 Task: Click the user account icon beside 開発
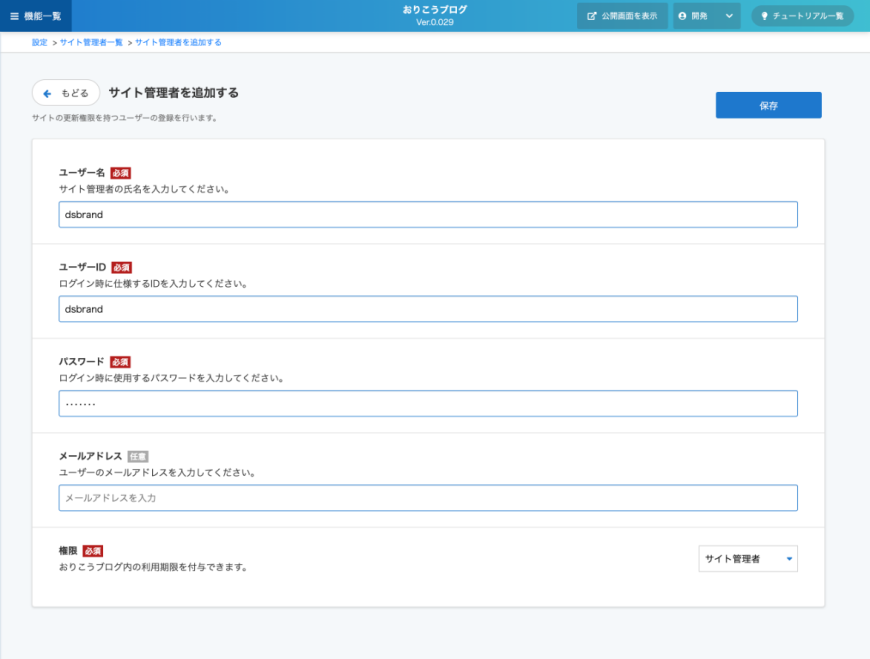pos(683,16)
